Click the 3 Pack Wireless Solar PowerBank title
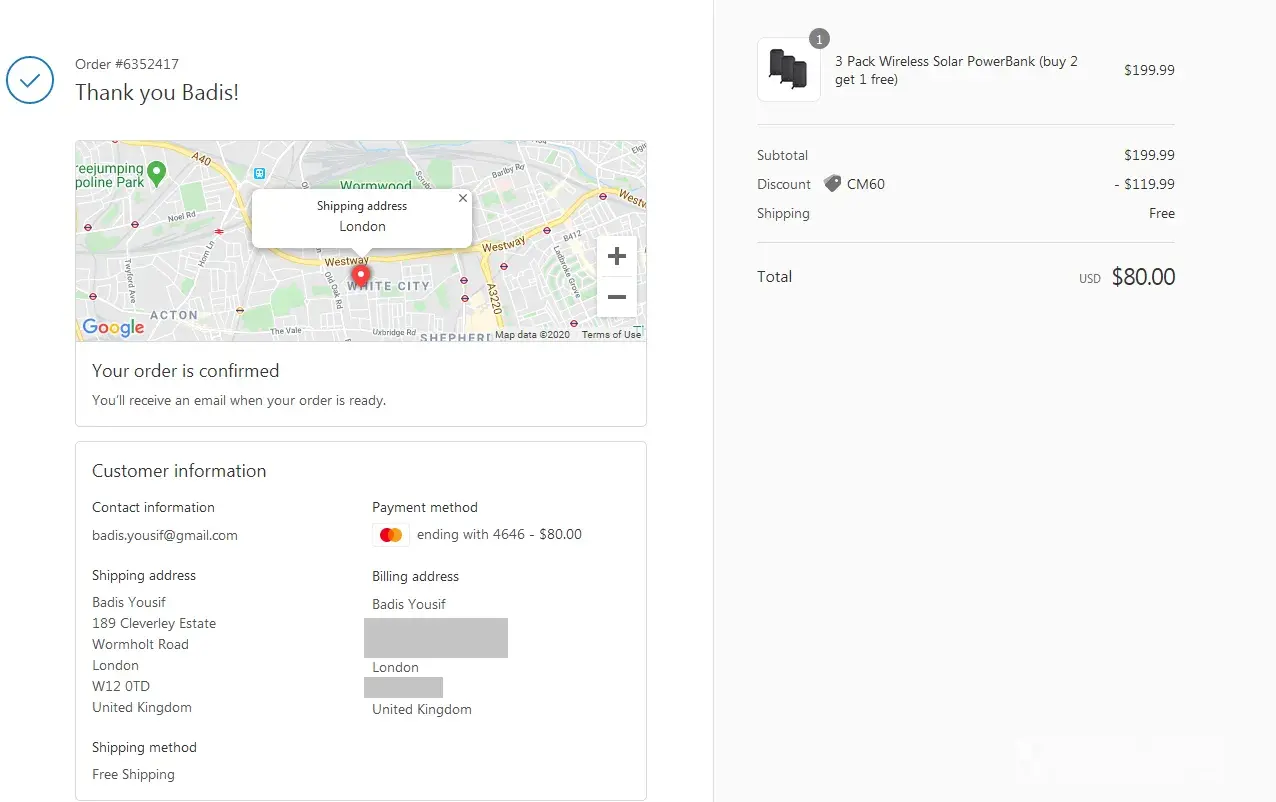The image size is (1276, 802). pyautogui.click(x=955, y=70)
